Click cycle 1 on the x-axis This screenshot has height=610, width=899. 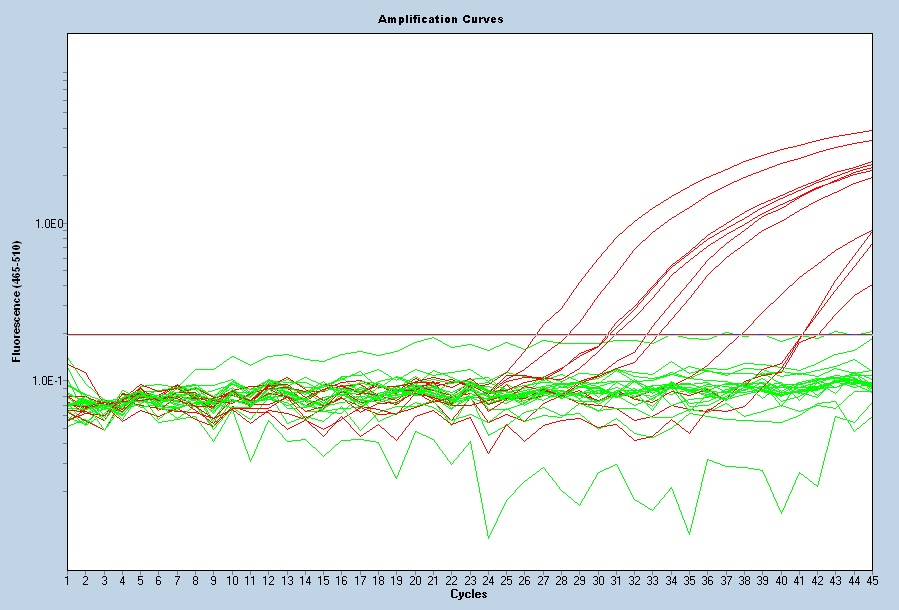click(x=67, y=581)
